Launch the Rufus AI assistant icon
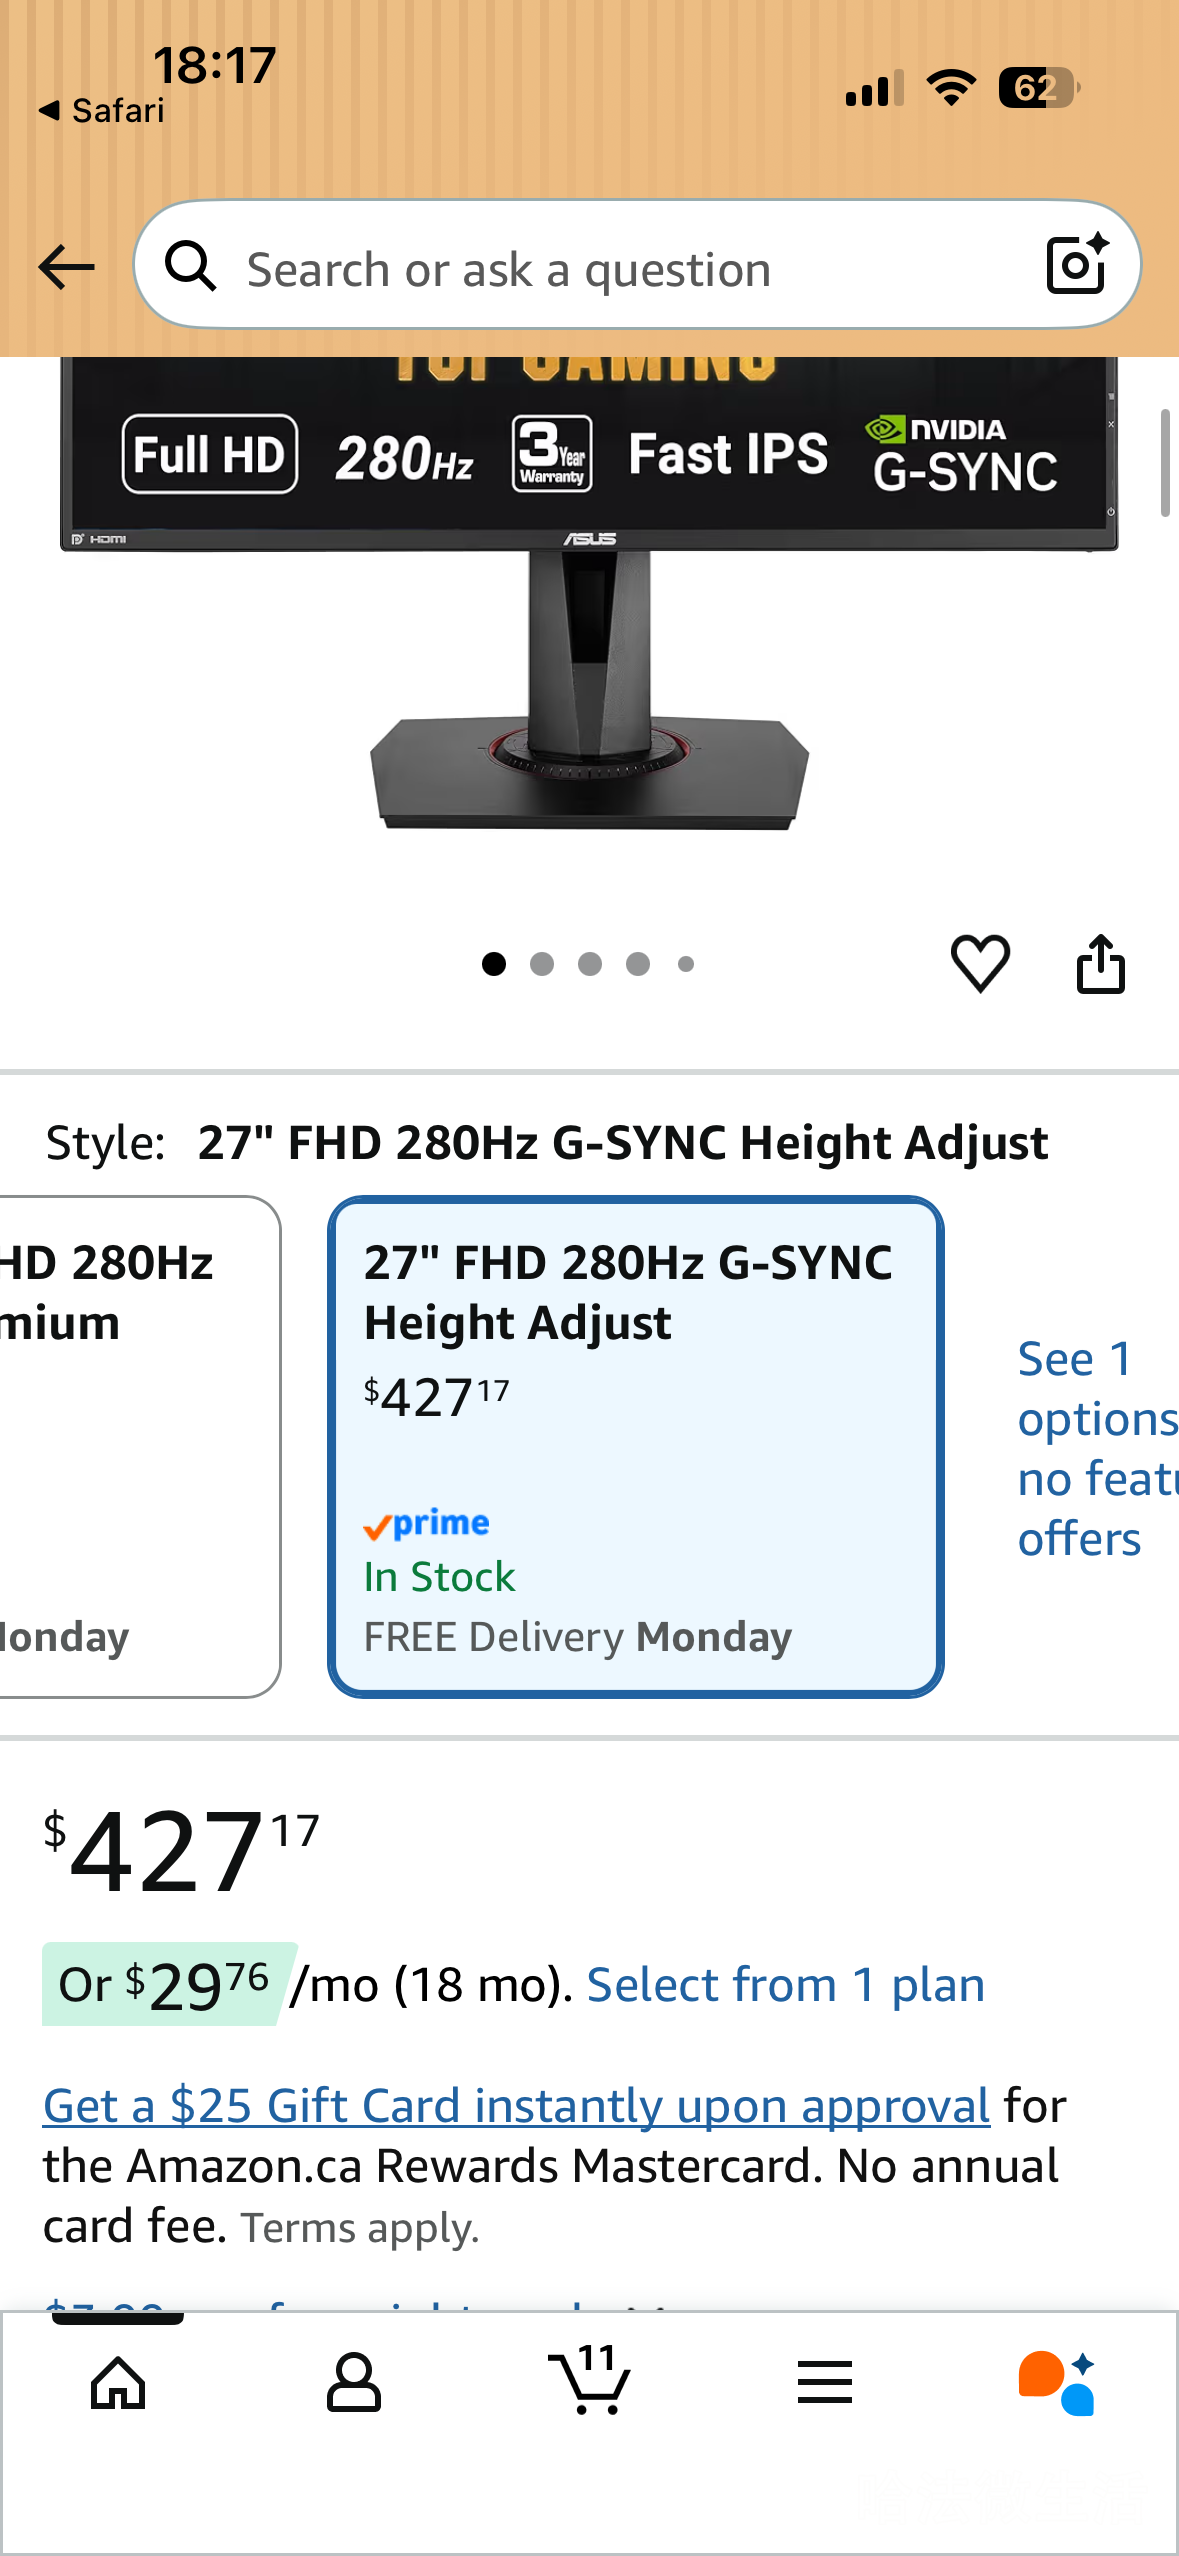The height and width of the screenshot is (2556, 1179). point(1057,2382)
